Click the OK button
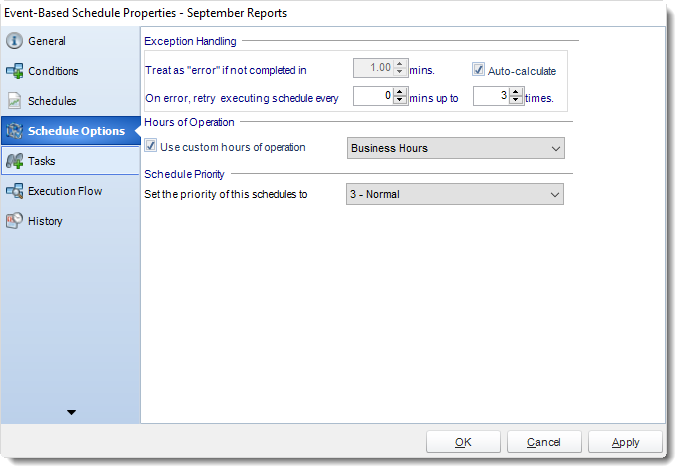682x473 pixels. [463, 442]
